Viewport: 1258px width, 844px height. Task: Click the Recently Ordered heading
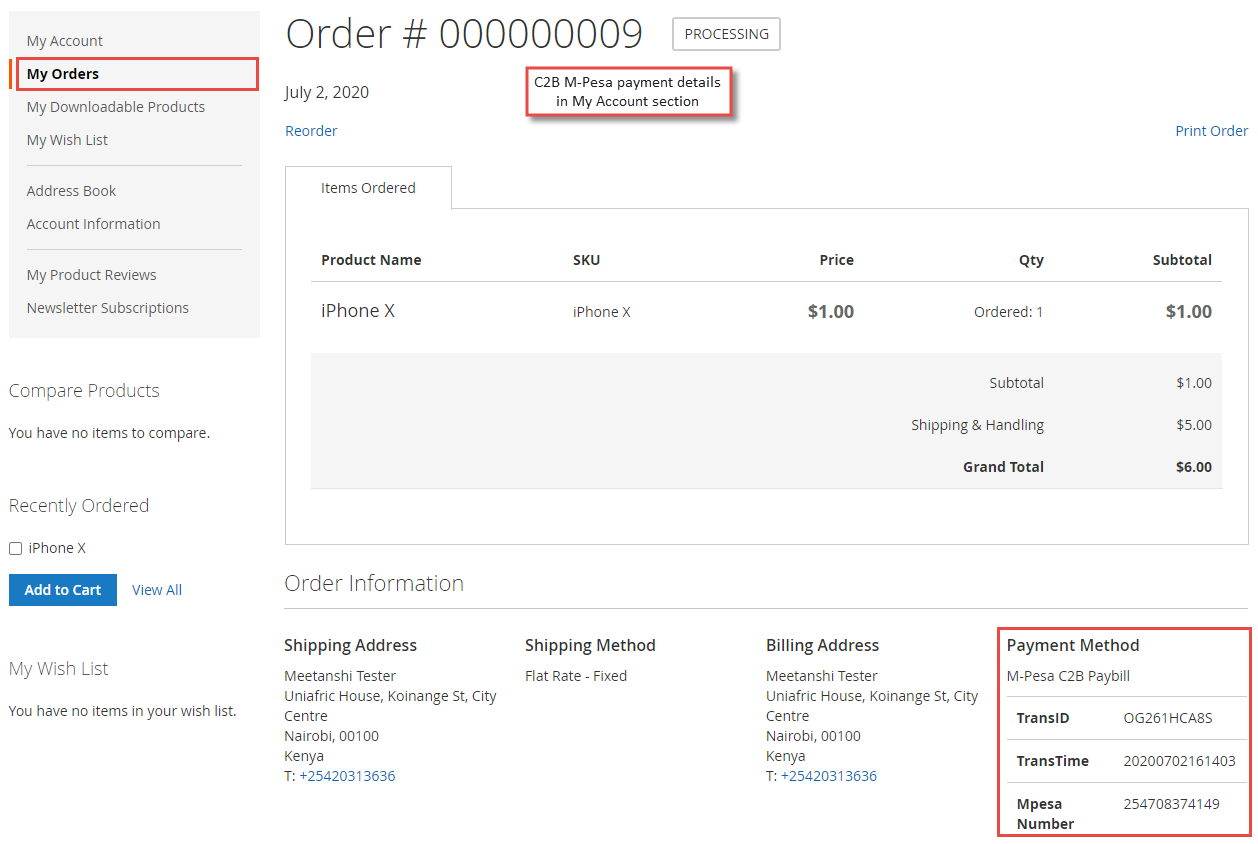79,506
